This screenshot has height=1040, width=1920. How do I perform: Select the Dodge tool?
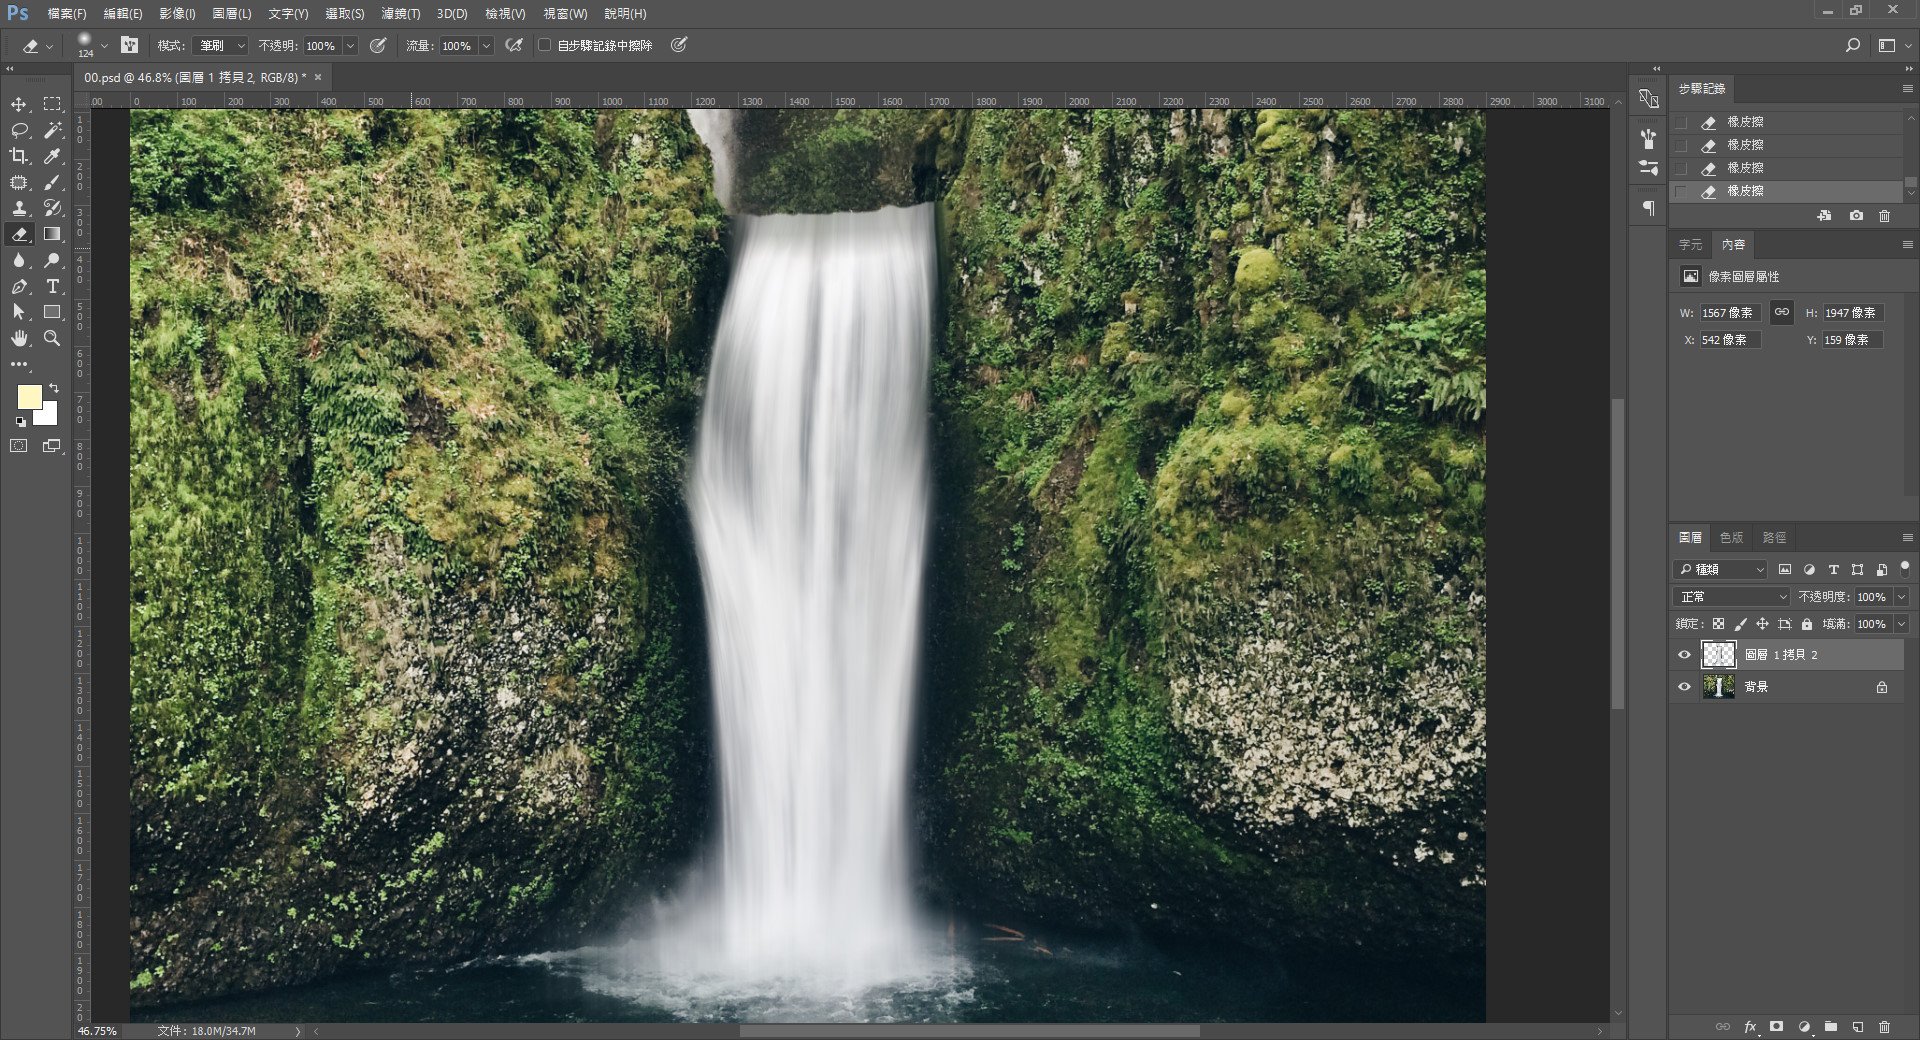pyautogui.click(x=52, y=260)
